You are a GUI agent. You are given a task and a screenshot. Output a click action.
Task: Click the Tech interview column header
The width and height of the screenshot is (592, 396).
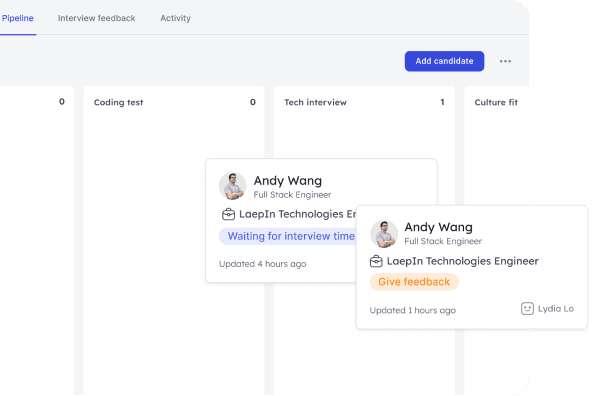[x=315, y=102]
